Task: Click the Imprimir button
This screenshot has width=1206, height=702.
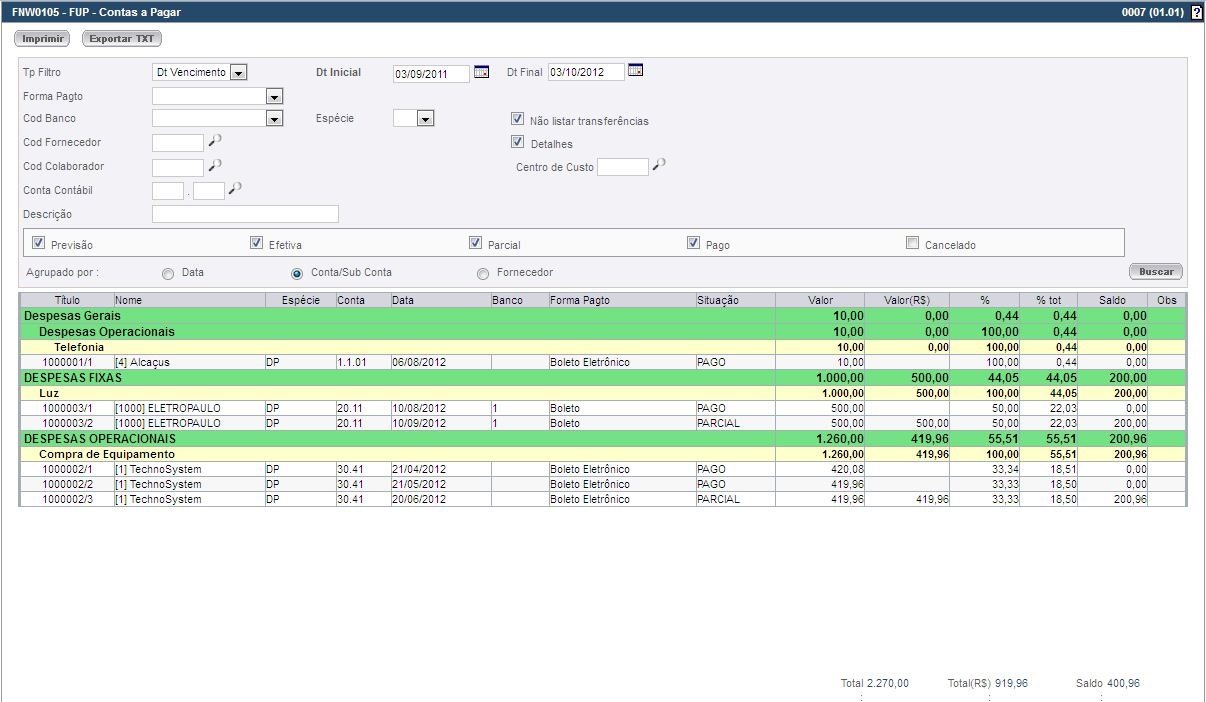Action: 42,39
